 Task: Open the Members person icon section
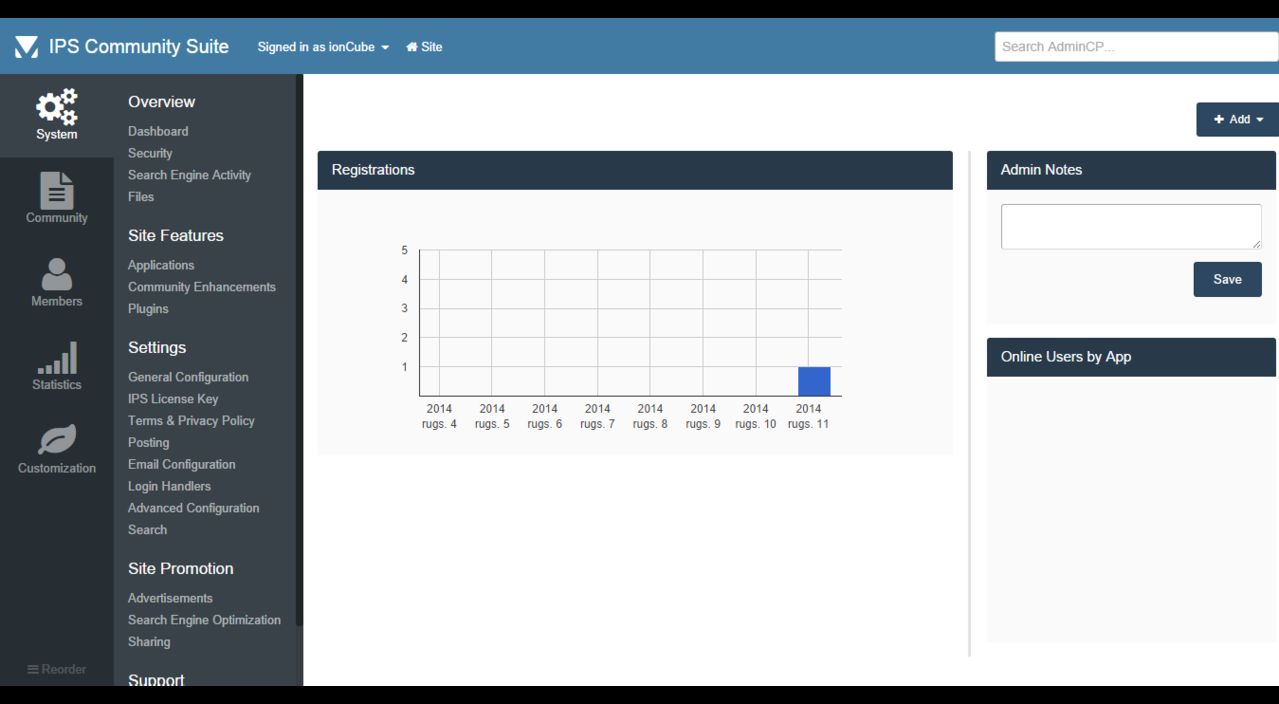[x=57, y=282]
